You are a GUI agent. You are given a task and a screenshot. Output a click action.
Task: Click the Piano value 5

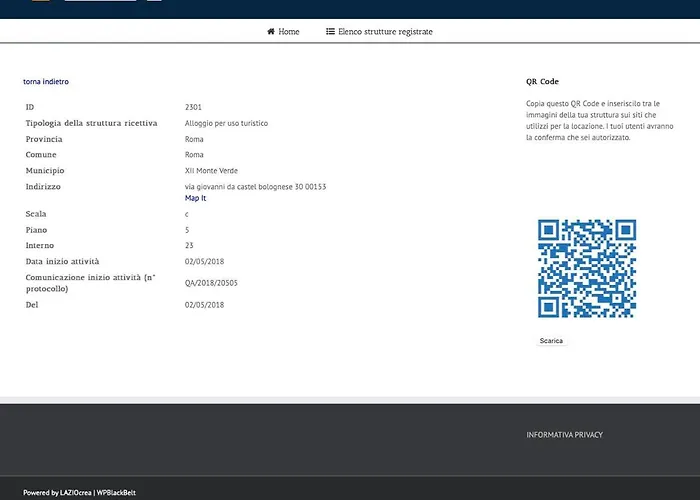pos(187,230)
